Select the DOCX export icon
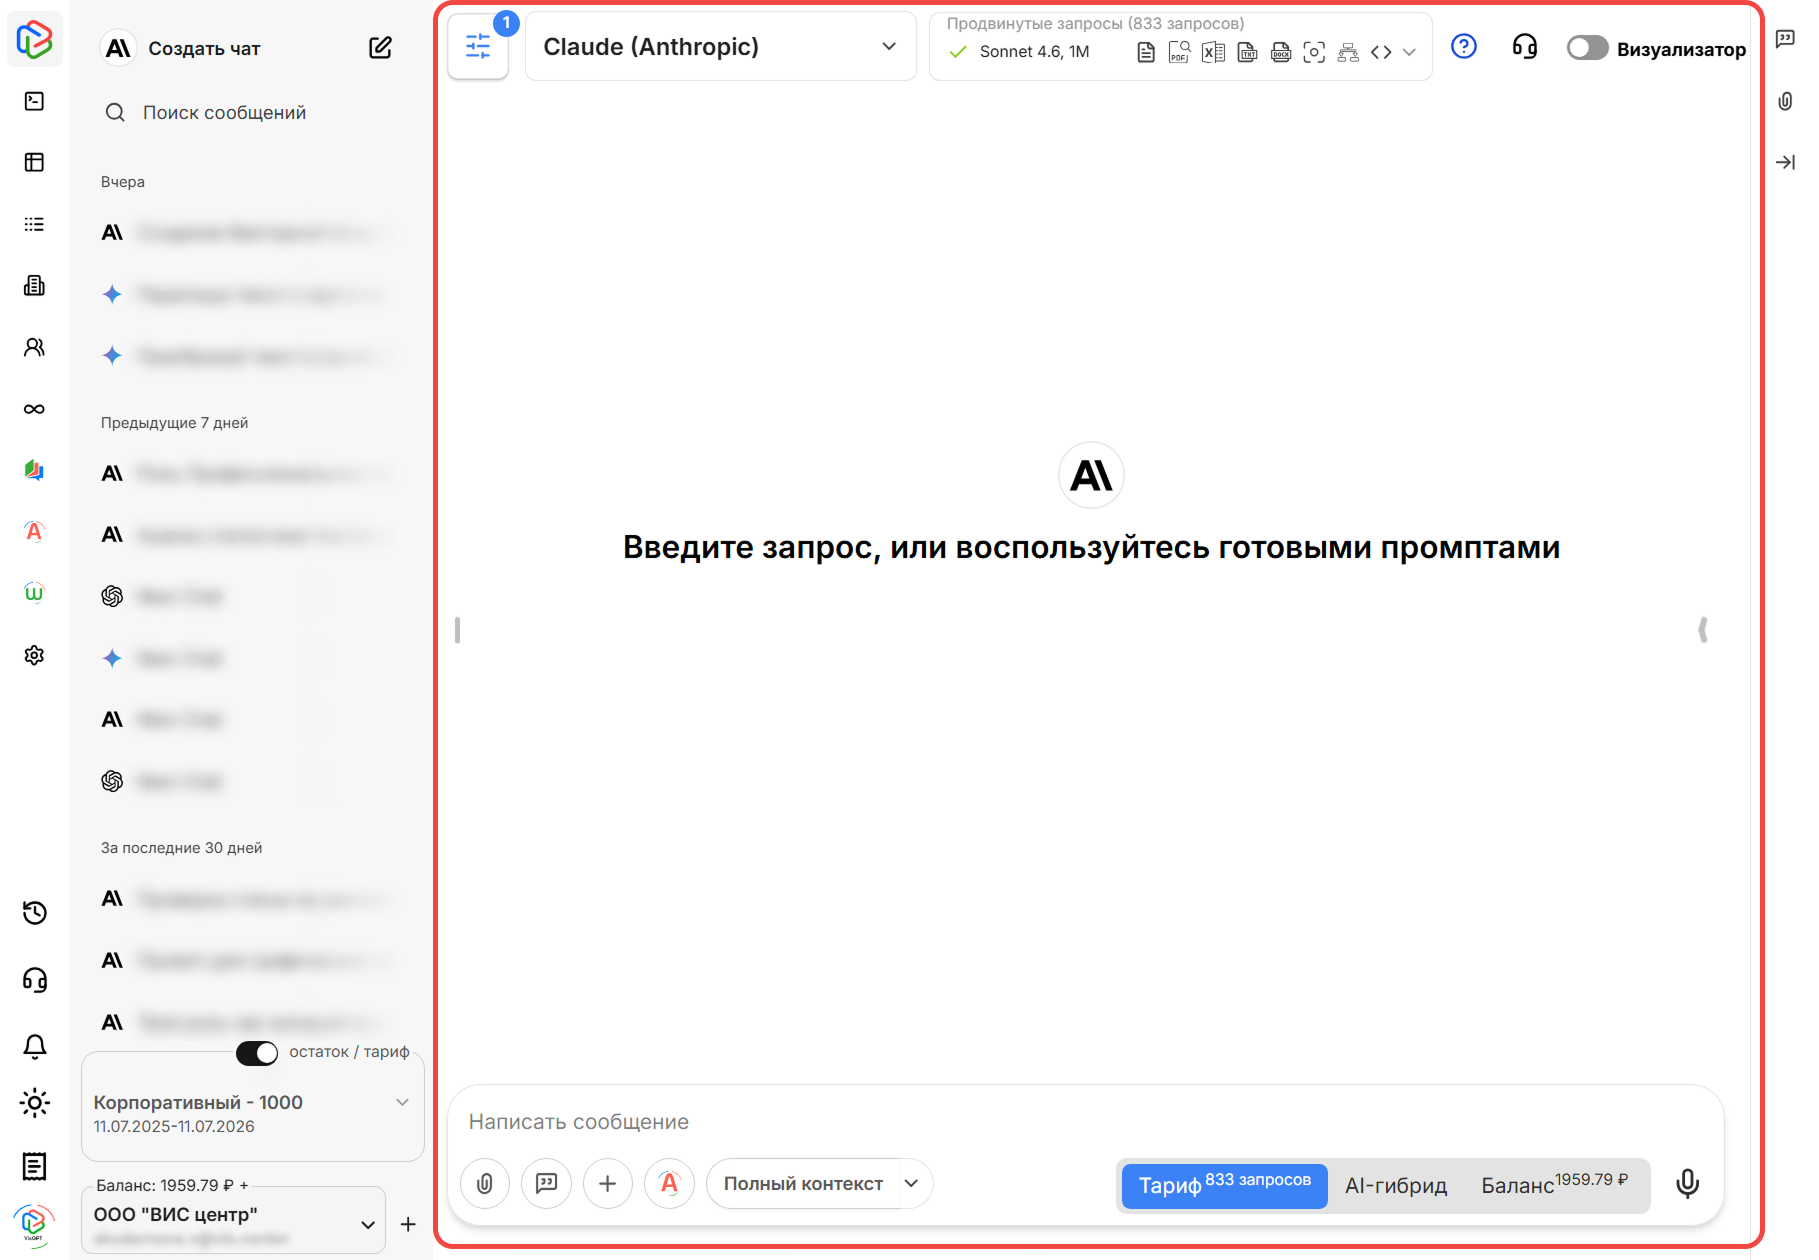This screenshot has width=1819, height=1260. [1281, 52]
